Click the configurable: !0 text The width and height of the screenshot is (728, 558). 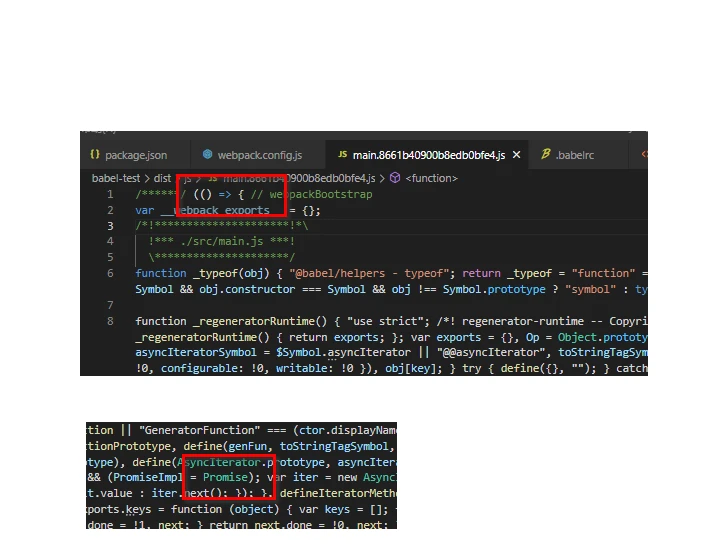[x=212, y=369]
